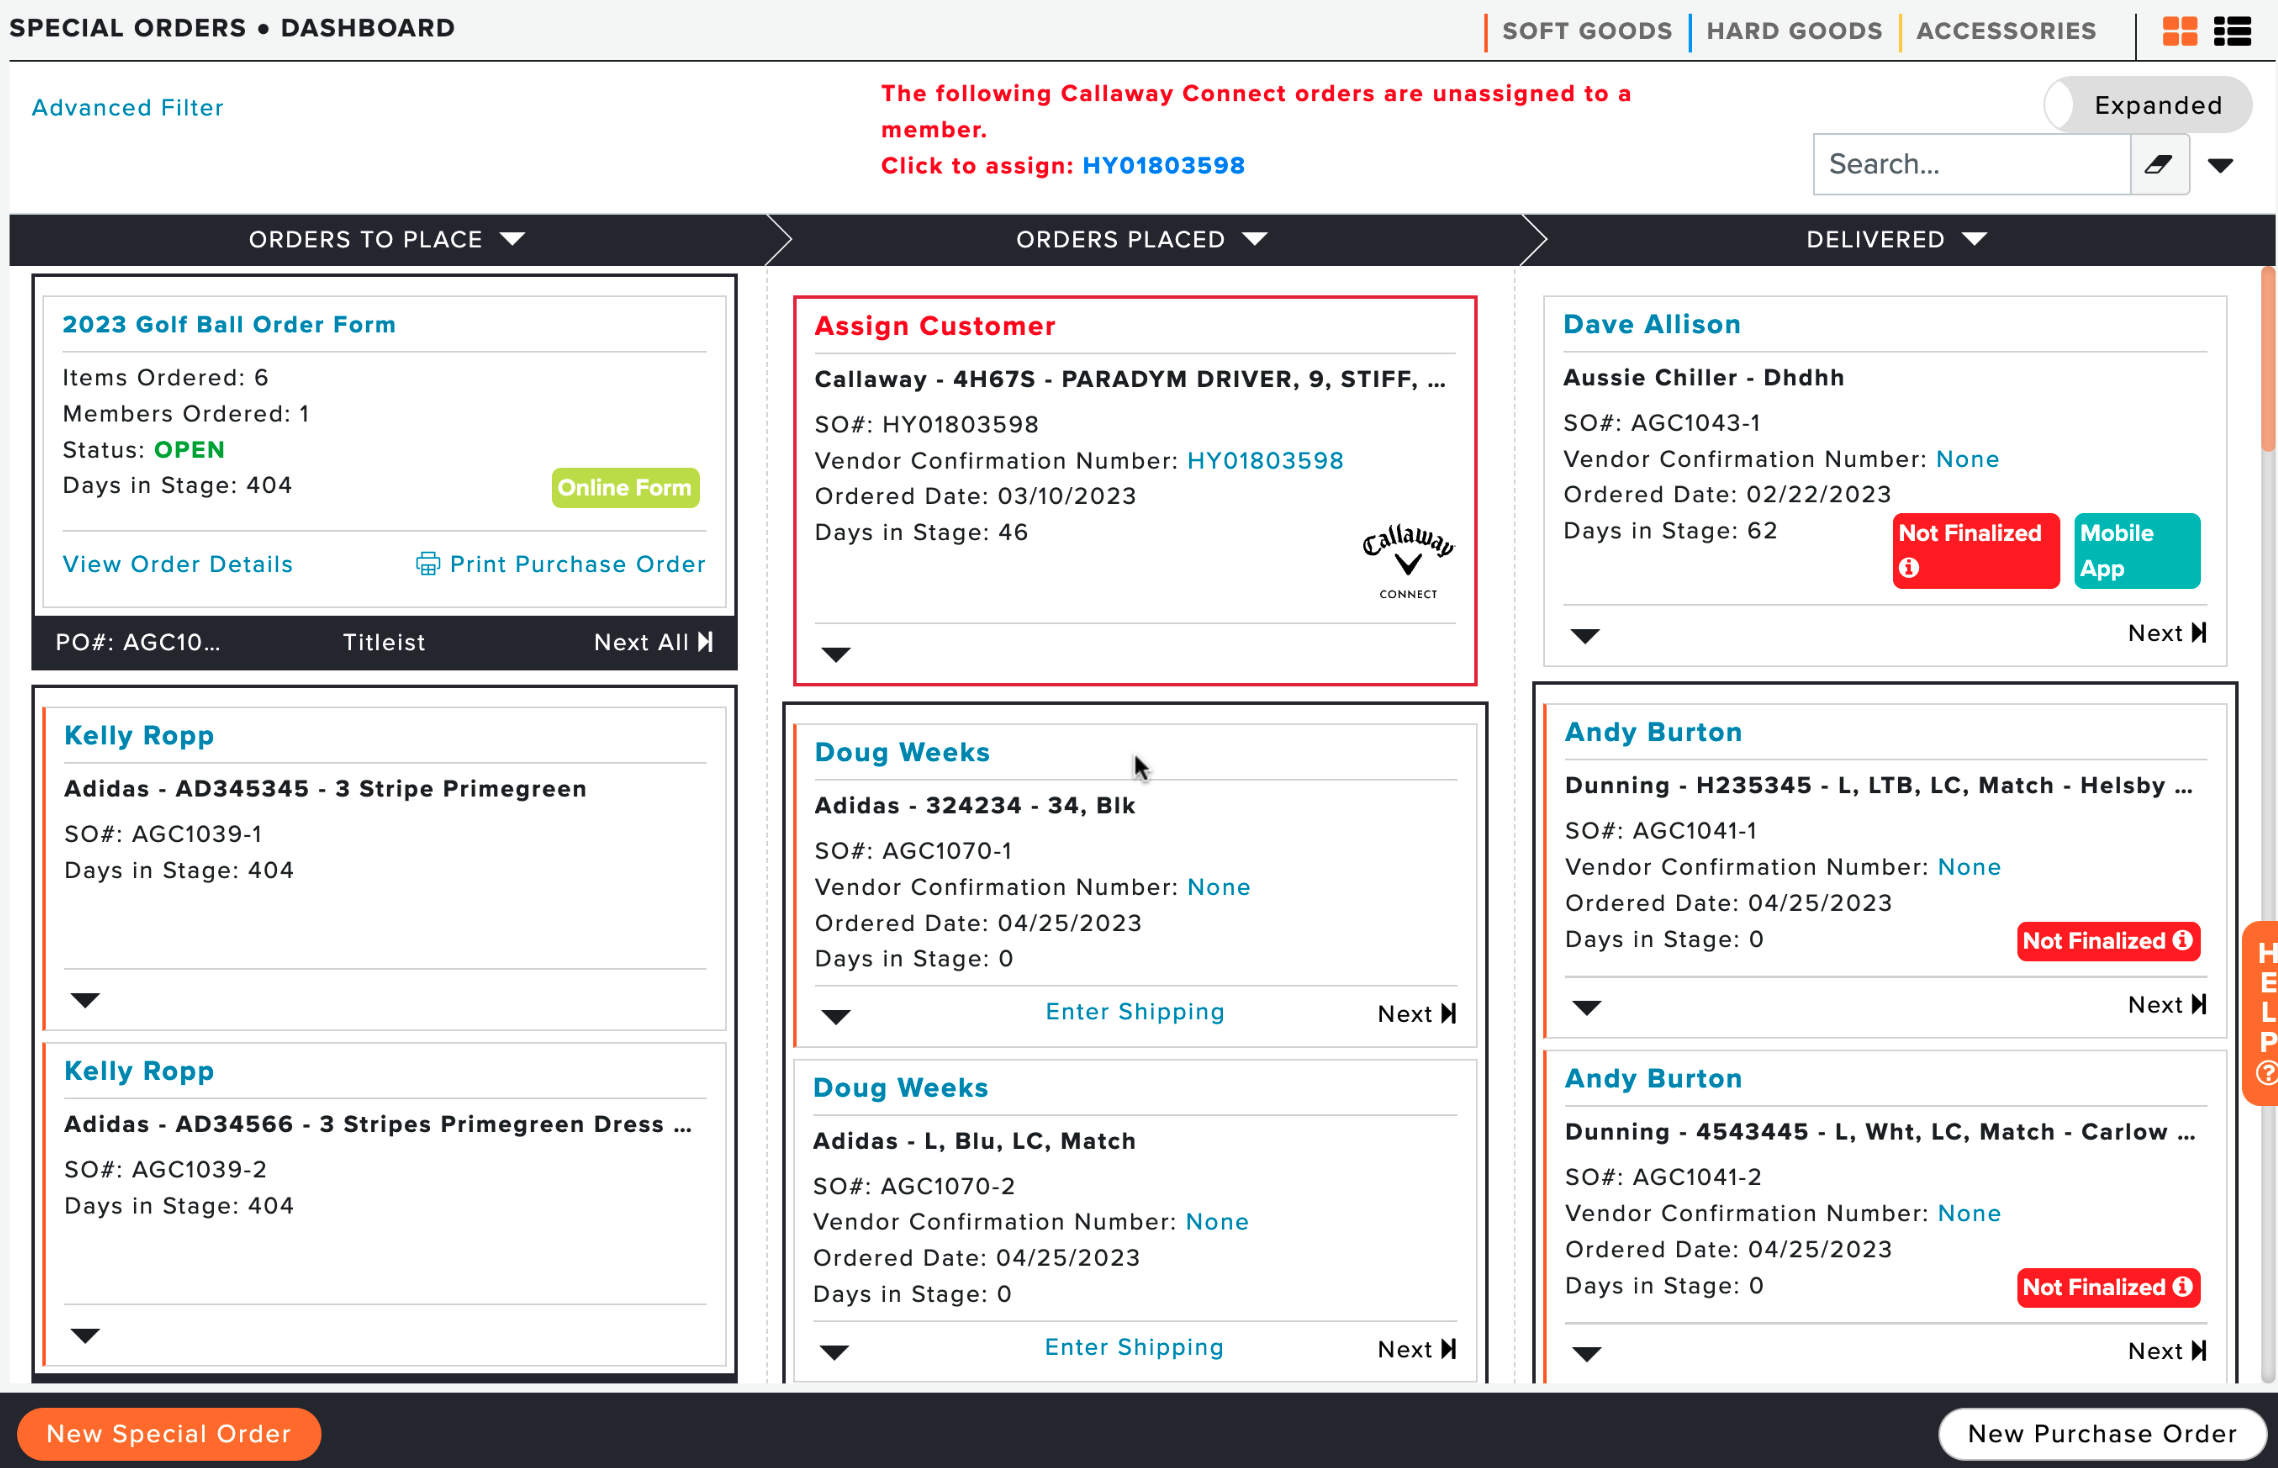Advance Doug Weeks AGC1070-2 with Next

point(1417,1349)
